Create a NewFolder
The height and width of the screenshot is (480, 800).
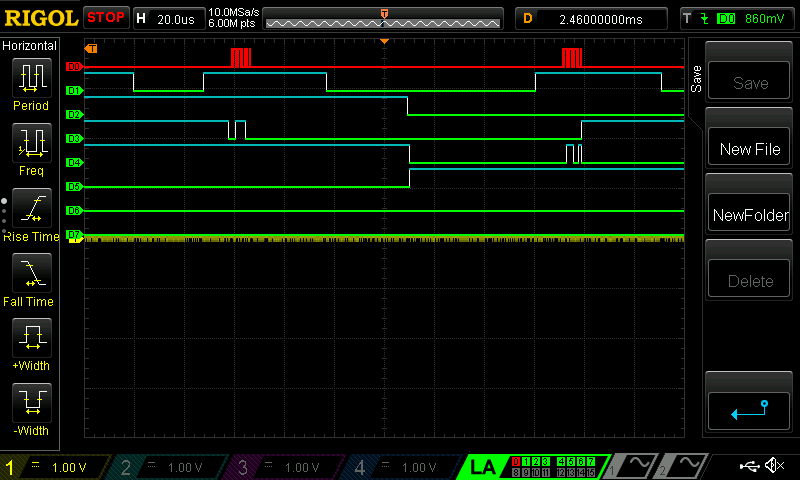coord(749,213)
